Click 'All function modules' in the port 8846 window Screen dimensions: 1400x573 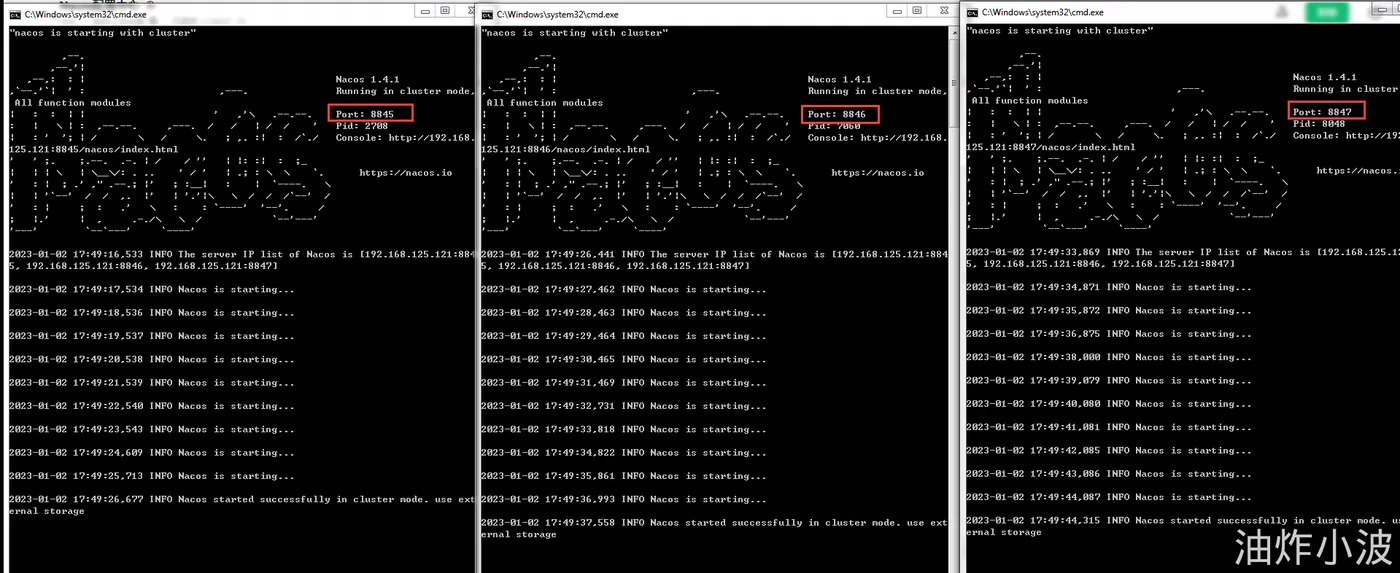tap(545, 102)
